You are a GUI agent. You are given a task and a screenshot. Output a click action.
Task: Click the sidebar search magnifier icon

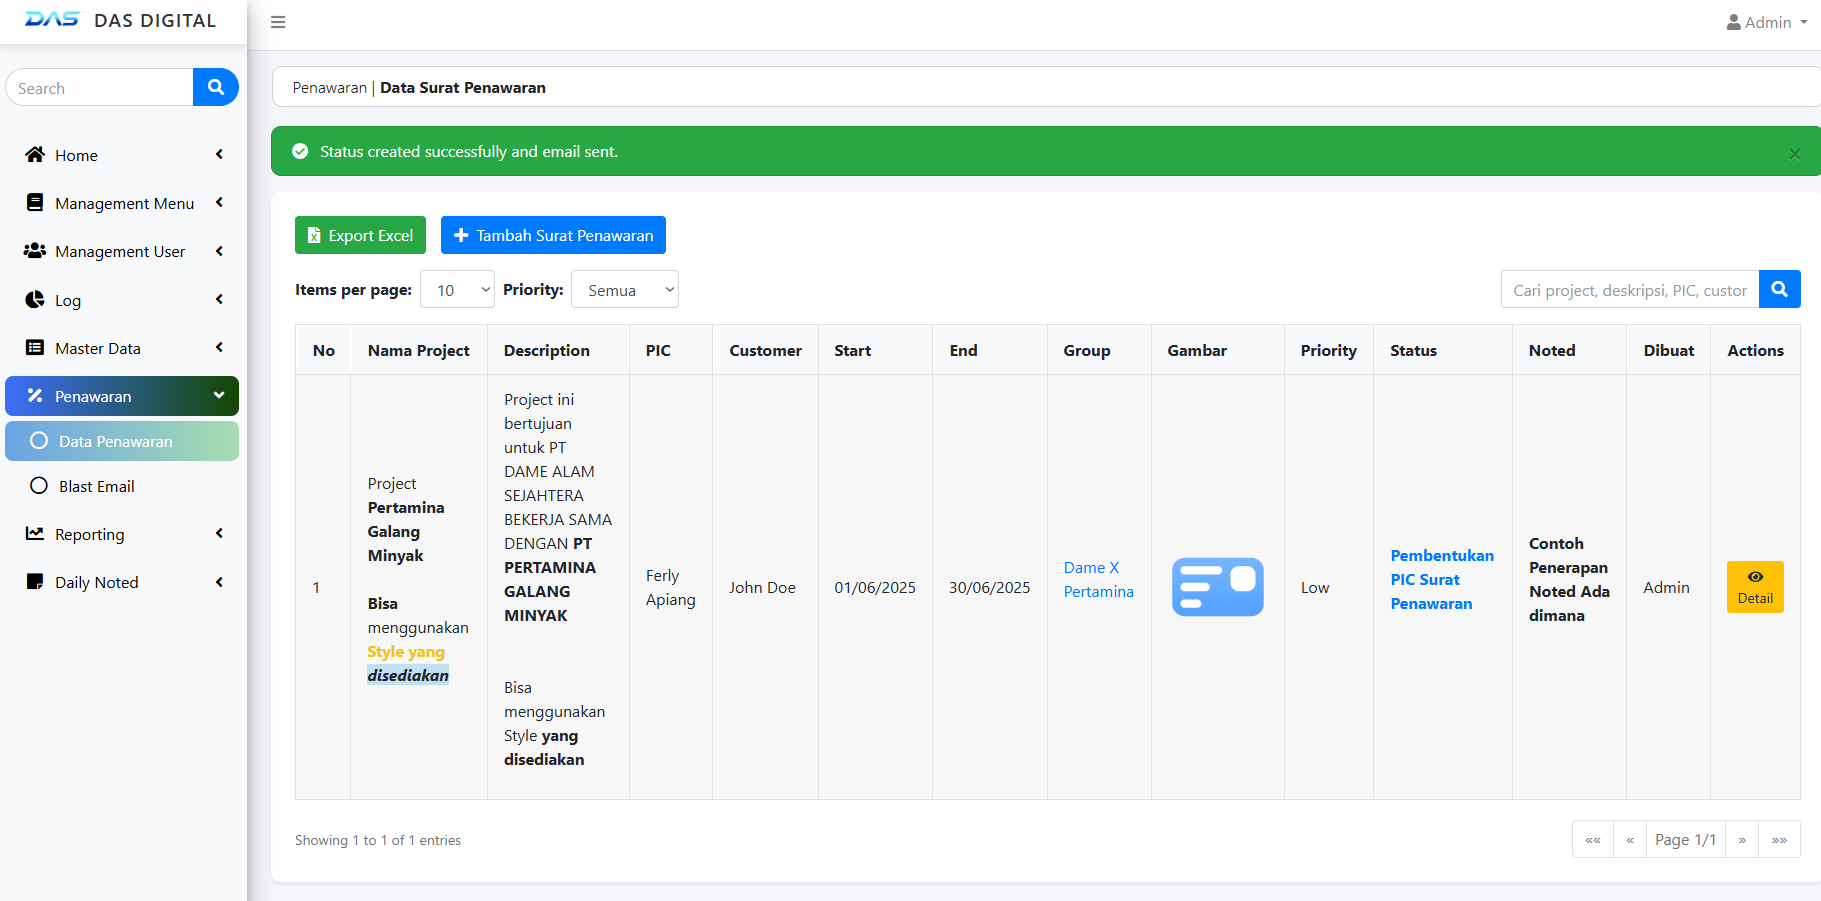point(215,87)
